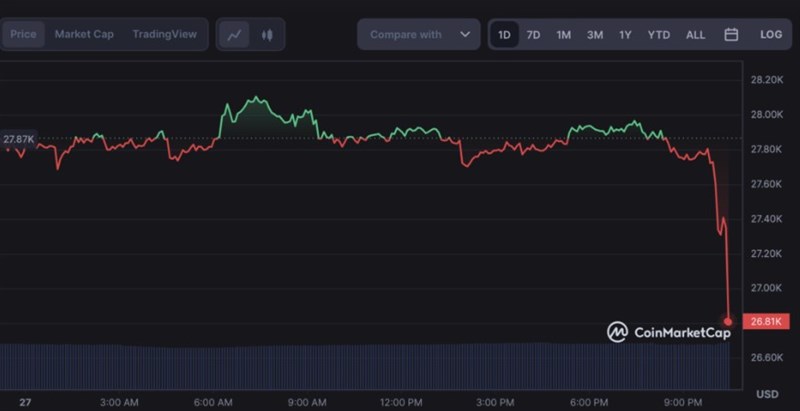This screenshot has height=411, width=800.
Task: Switch to the Price tab
Action: pos(22,34)
